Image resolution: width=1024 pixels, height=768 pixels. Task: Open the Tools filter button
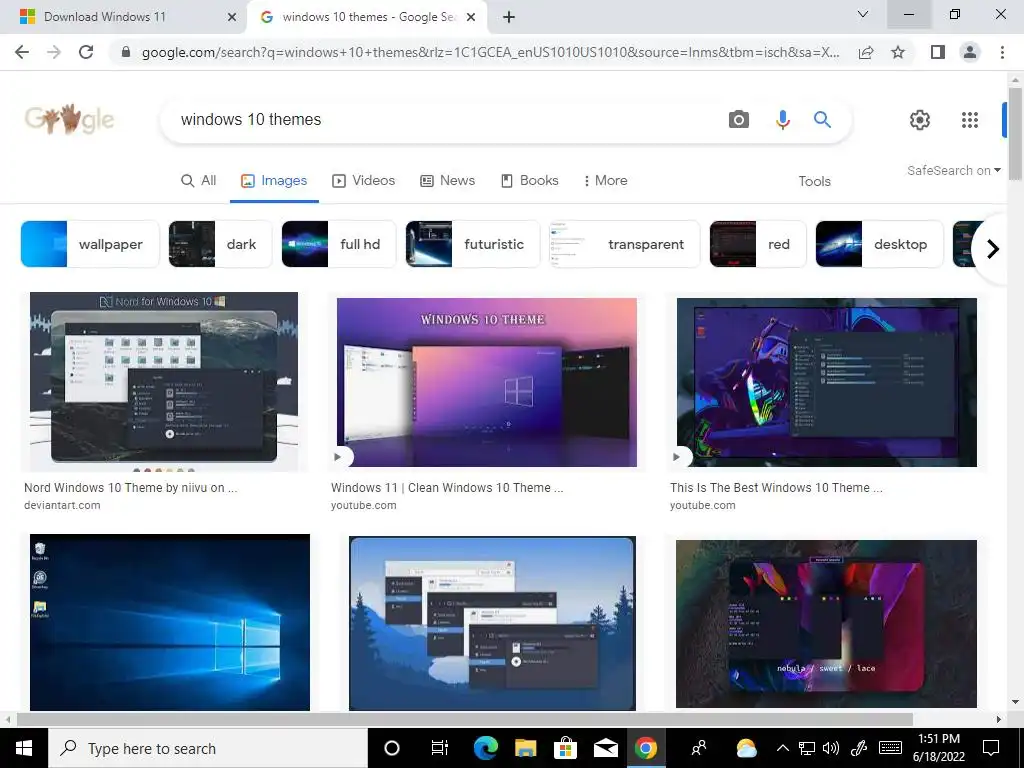coord(814,182)
